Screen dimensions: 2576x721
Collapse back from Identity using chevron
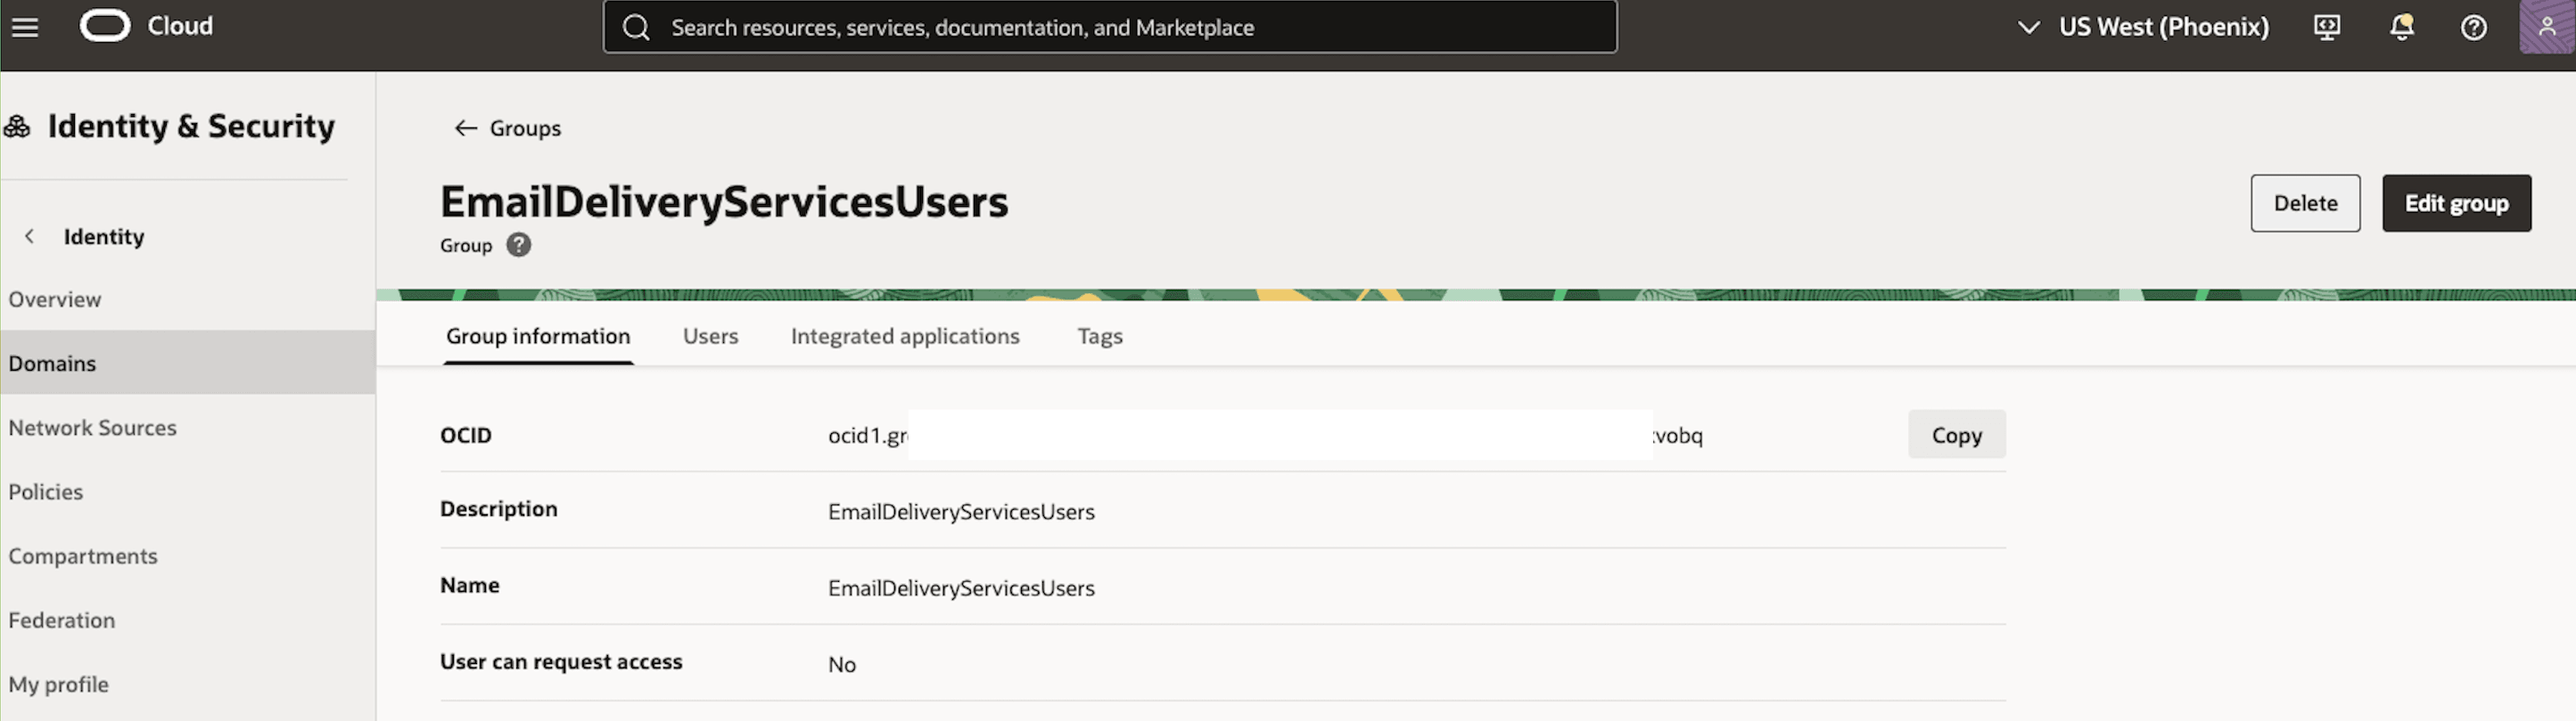(x=30, y=236)
